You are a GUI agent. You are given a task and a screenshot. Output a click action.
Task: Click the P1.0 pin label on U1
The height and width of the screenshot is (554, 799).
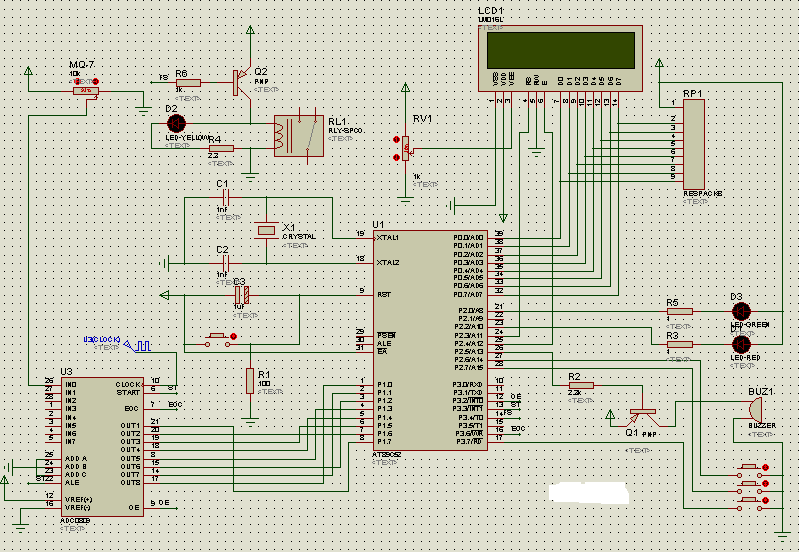tap(385, 385)
